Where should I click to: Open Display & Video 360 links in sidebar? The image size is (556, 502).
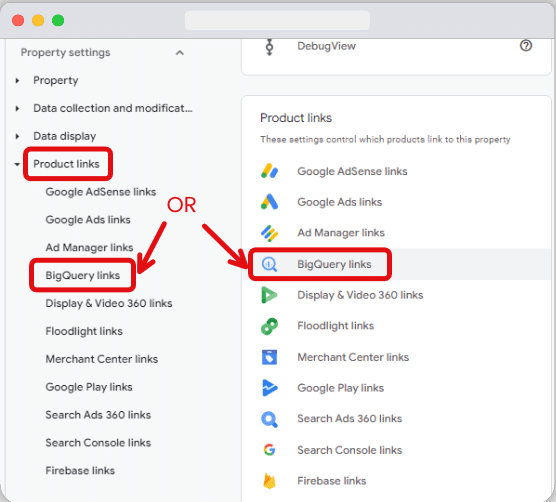(109, 303)
